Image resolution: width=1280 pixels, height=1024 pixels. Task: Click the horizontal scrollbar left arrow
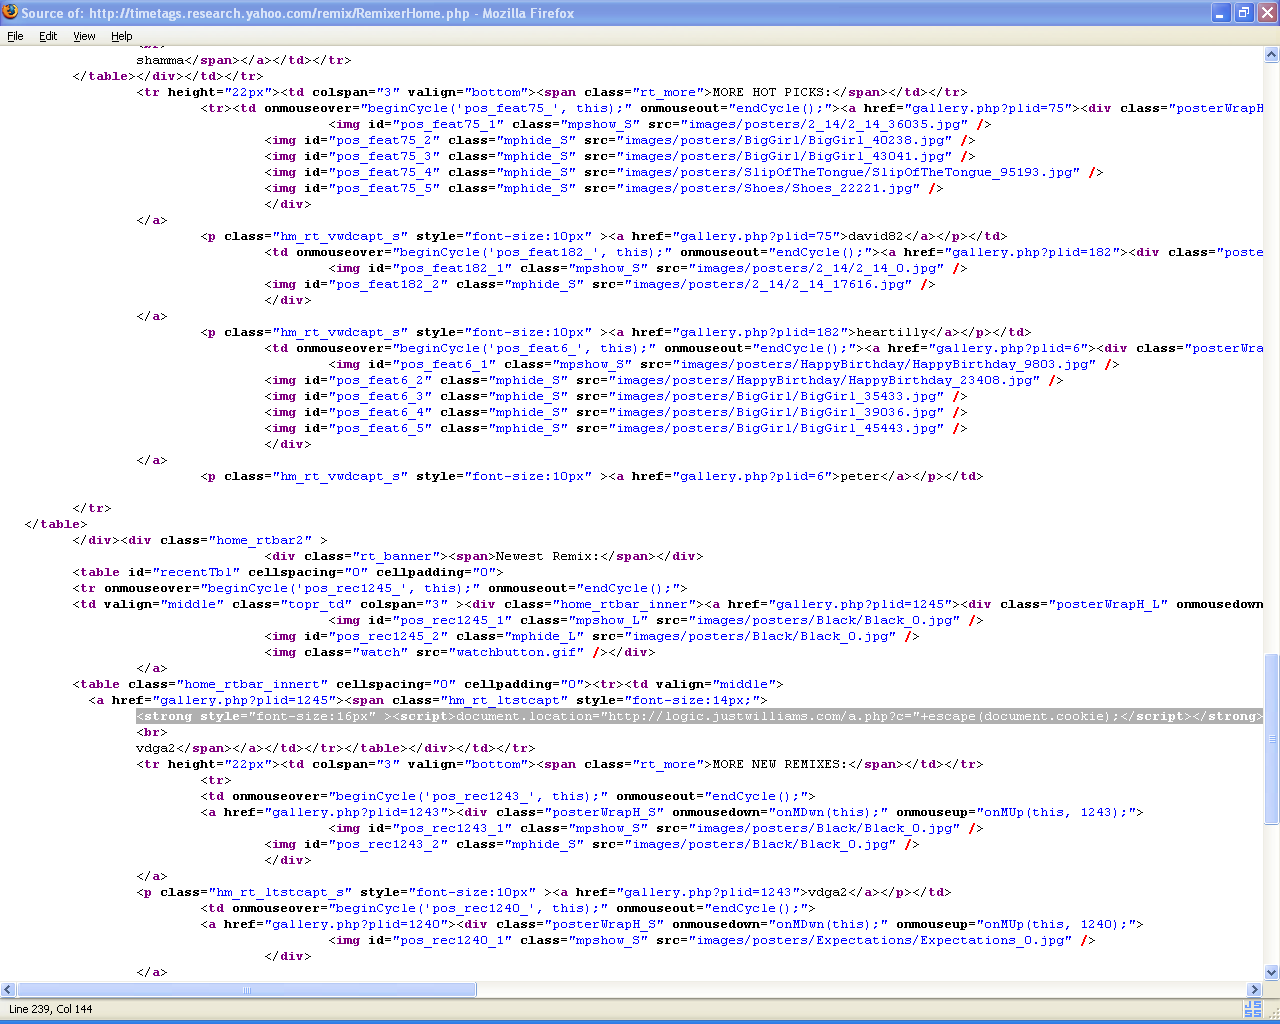7,990
